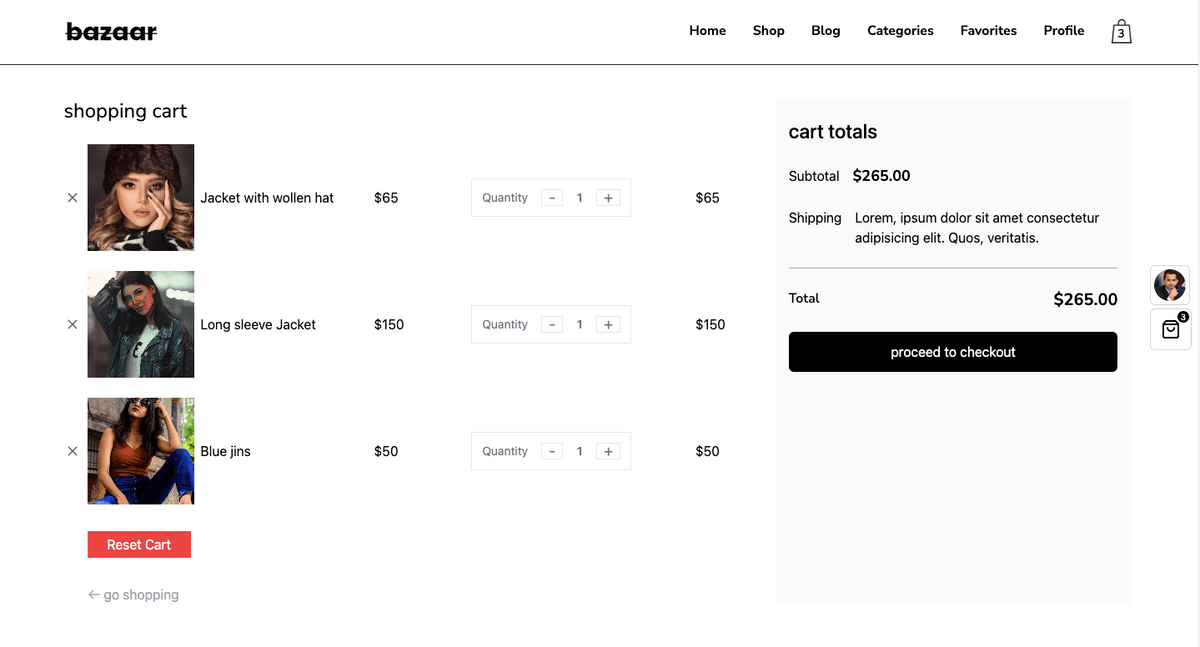Click the user avatar on right edge

point(1170,285)
